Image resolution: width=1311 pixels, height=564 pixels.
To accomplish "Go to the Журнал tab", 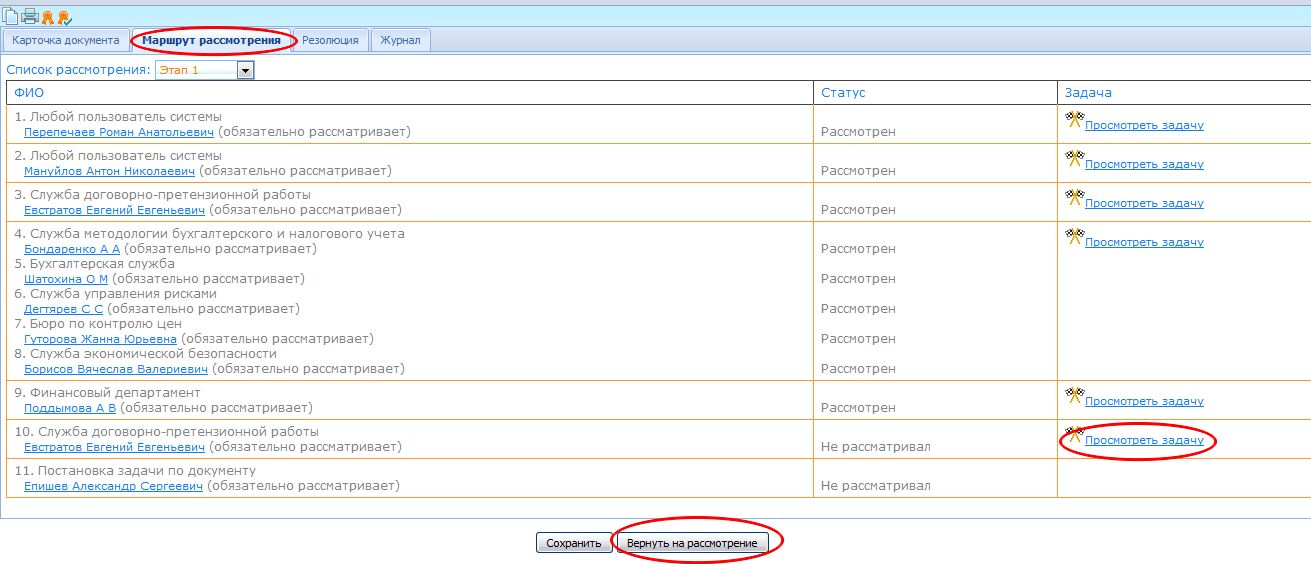I will click(401, 40).
